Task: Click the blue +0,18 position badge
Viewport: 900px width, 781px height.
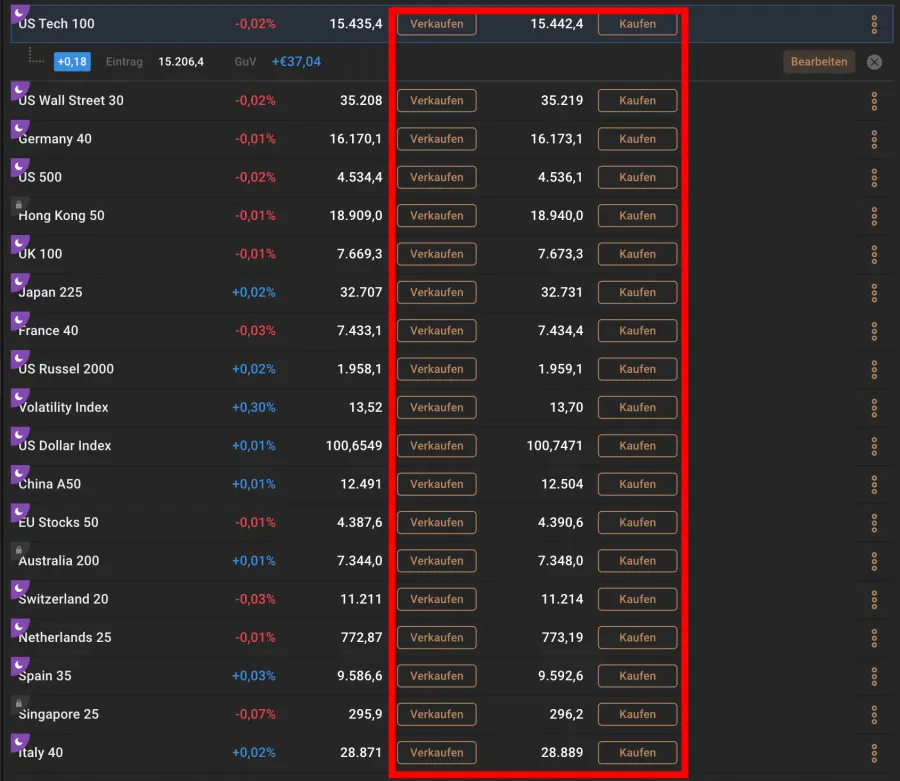Action: click(71, 61)
